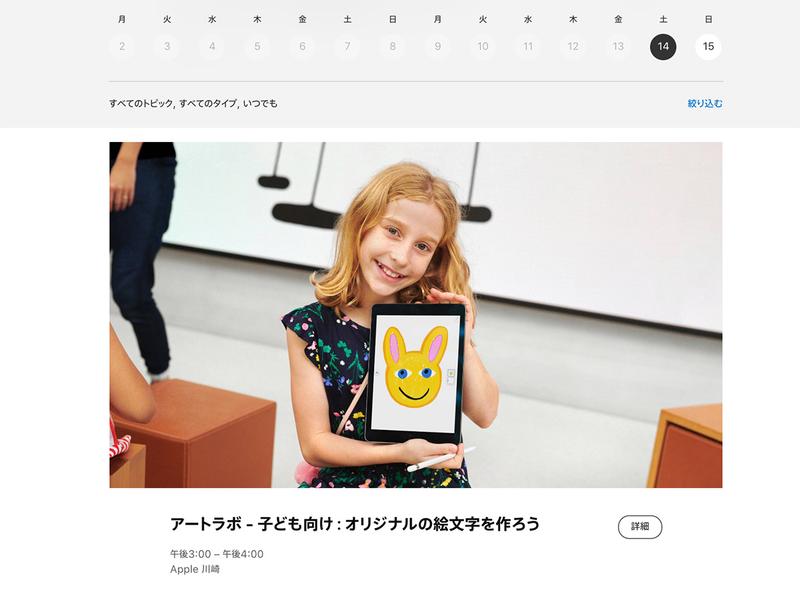Select date 8 in the calendar
Image resolution: width=800 pixels, height=600 pixels.
coord(392,46)
